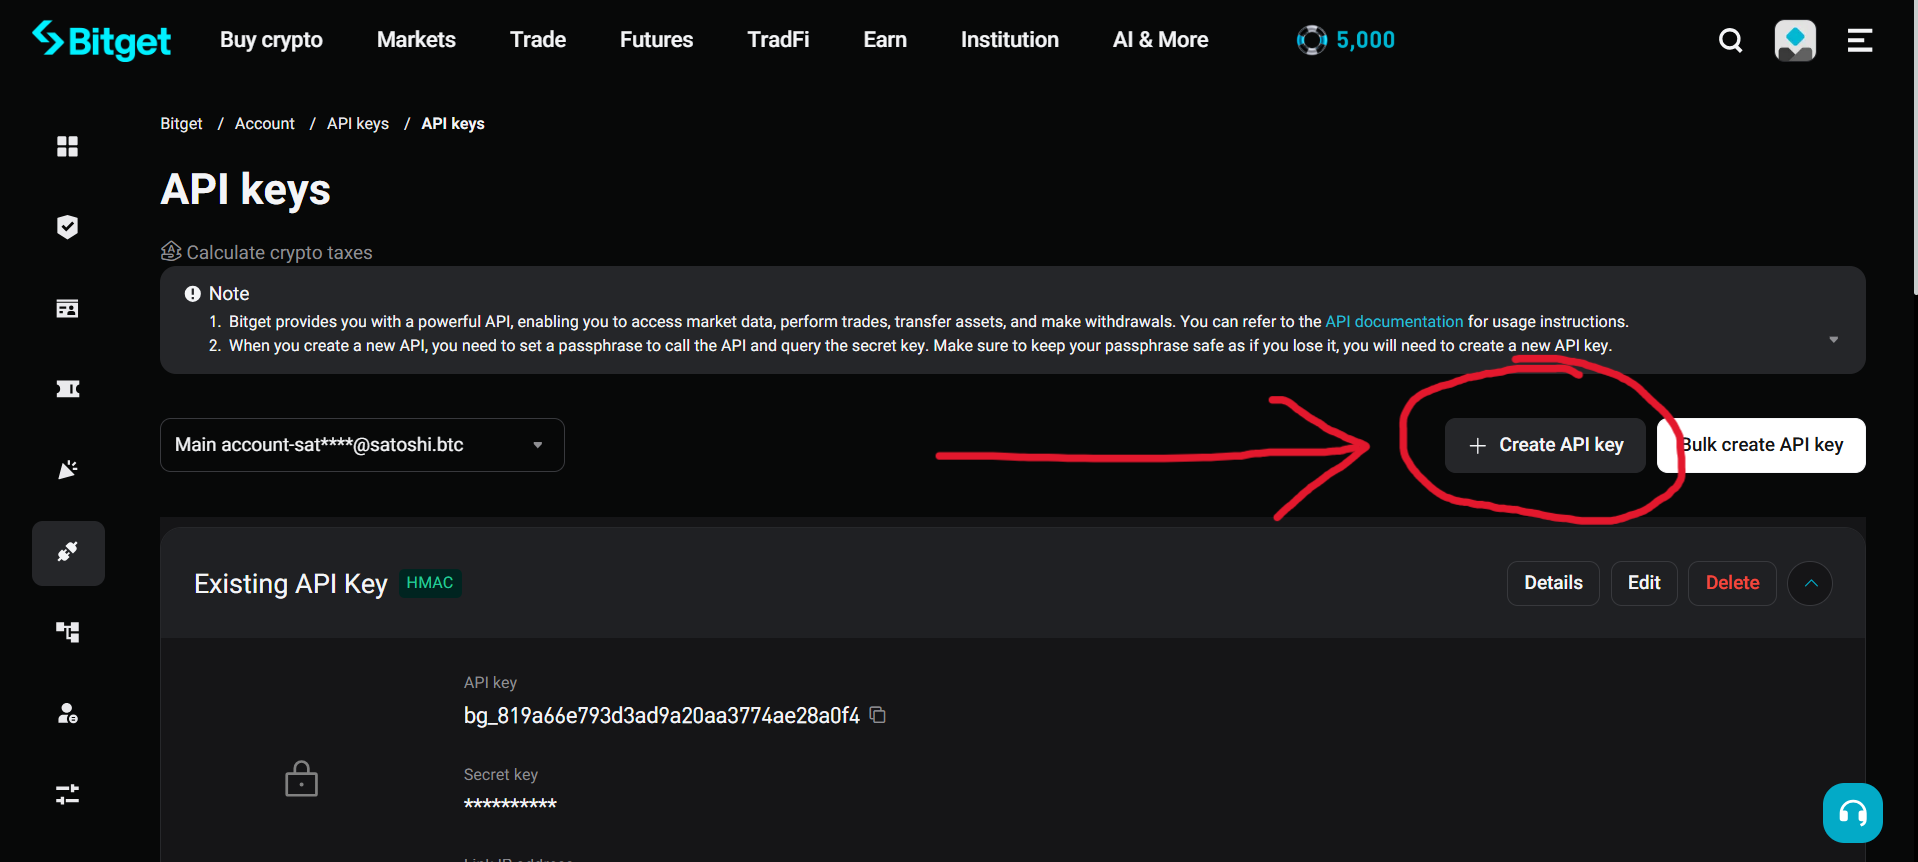
Task: Click the HMAC tag label
Action: point(430,583)
